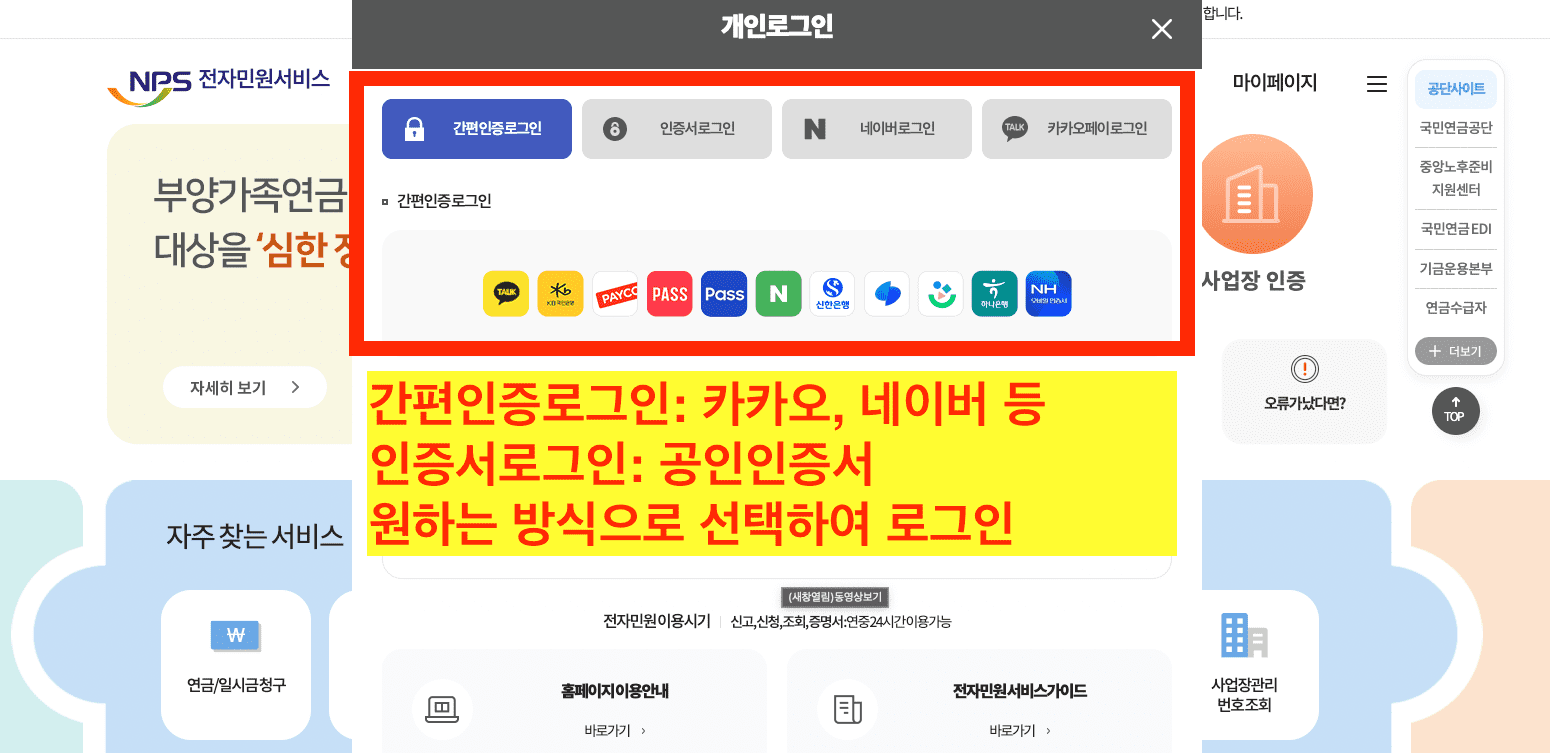
Task: Click the 자주 찾는 서비스 heading
Action: coord(255,536)
